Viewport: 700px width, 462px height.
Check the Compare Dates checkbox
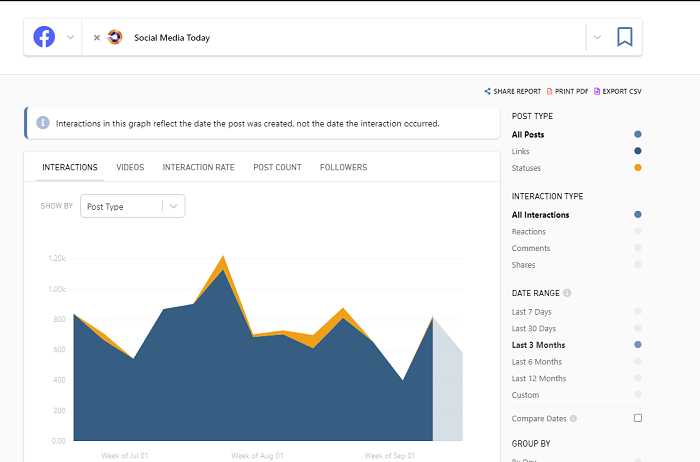click(x=638, y=418)
